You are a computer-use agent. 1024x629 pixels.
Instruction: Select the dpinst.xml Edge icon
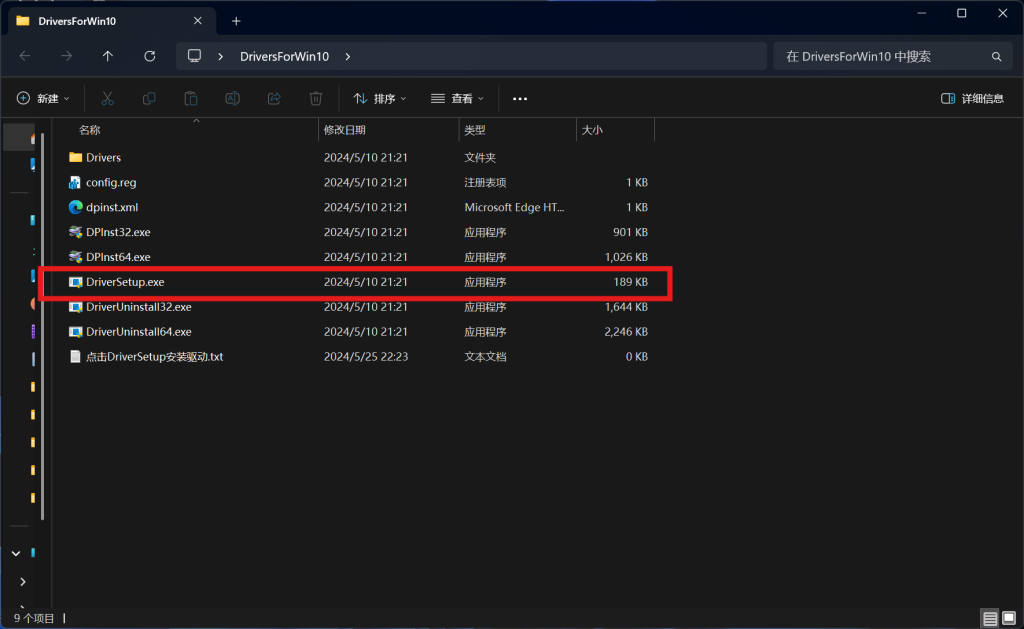76,207
